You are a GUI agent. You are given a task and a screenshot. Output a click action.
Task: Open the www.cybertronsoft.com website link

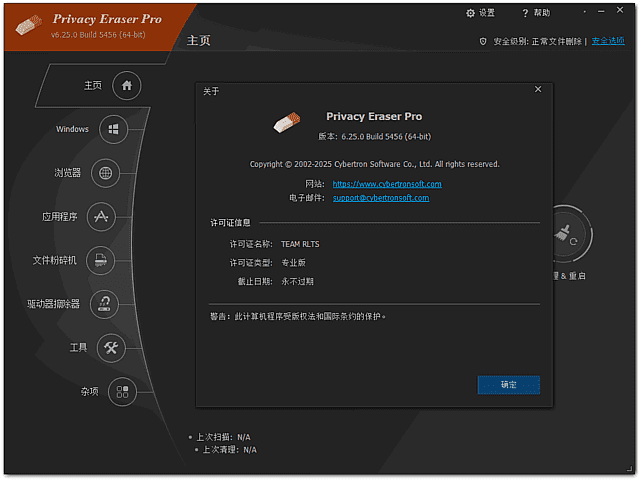click(387, 184)
